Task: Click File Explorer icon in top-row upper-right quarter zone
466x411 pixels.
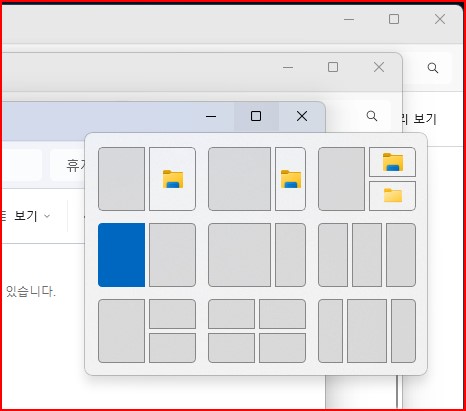Action: tap(393, 162)
